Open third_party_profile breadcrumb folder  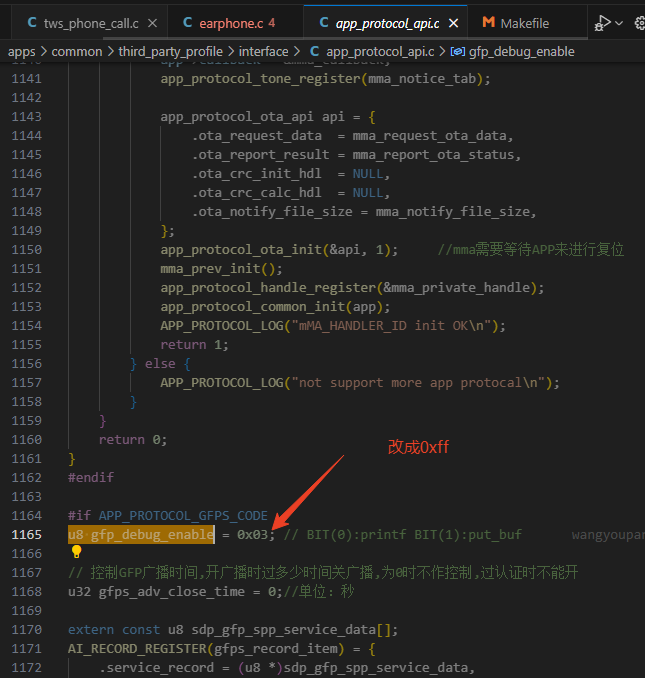point(171,52)
